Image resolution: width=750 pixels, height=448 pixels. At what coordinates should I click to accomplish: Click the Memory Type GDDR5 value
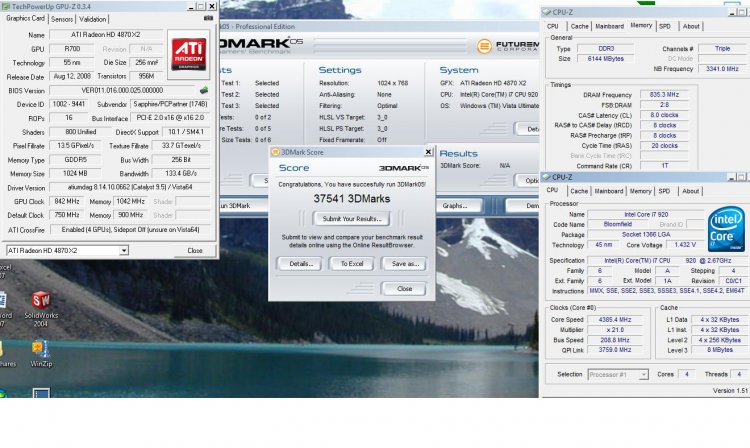(75, 159)
